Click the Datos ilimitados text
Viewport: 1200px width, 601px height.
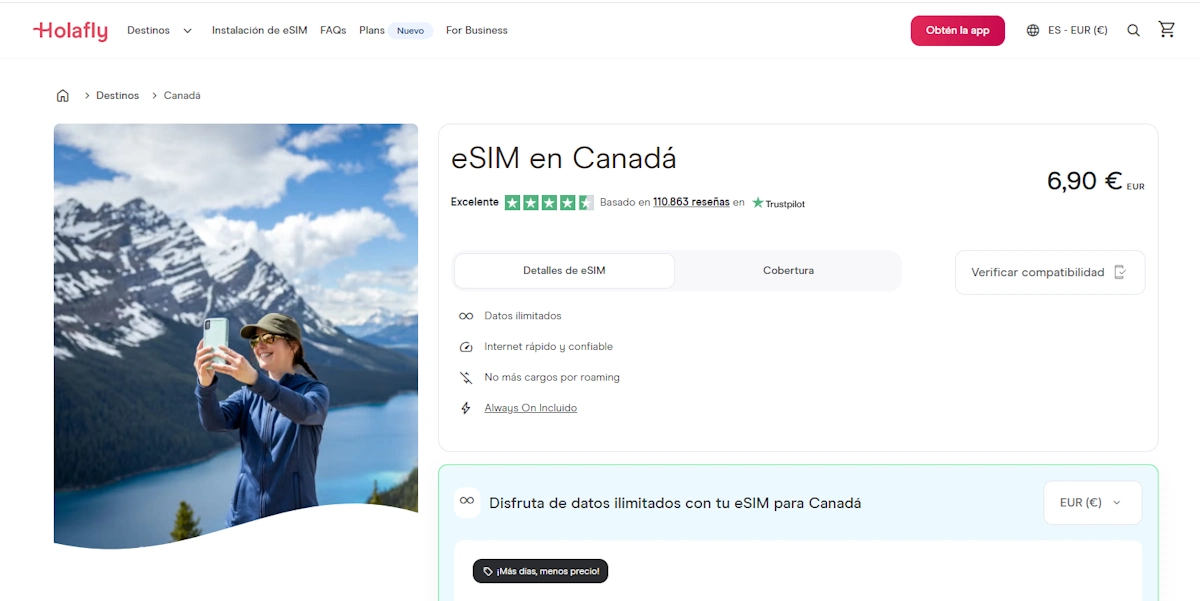pyautogui.click(x=523, y=316)
